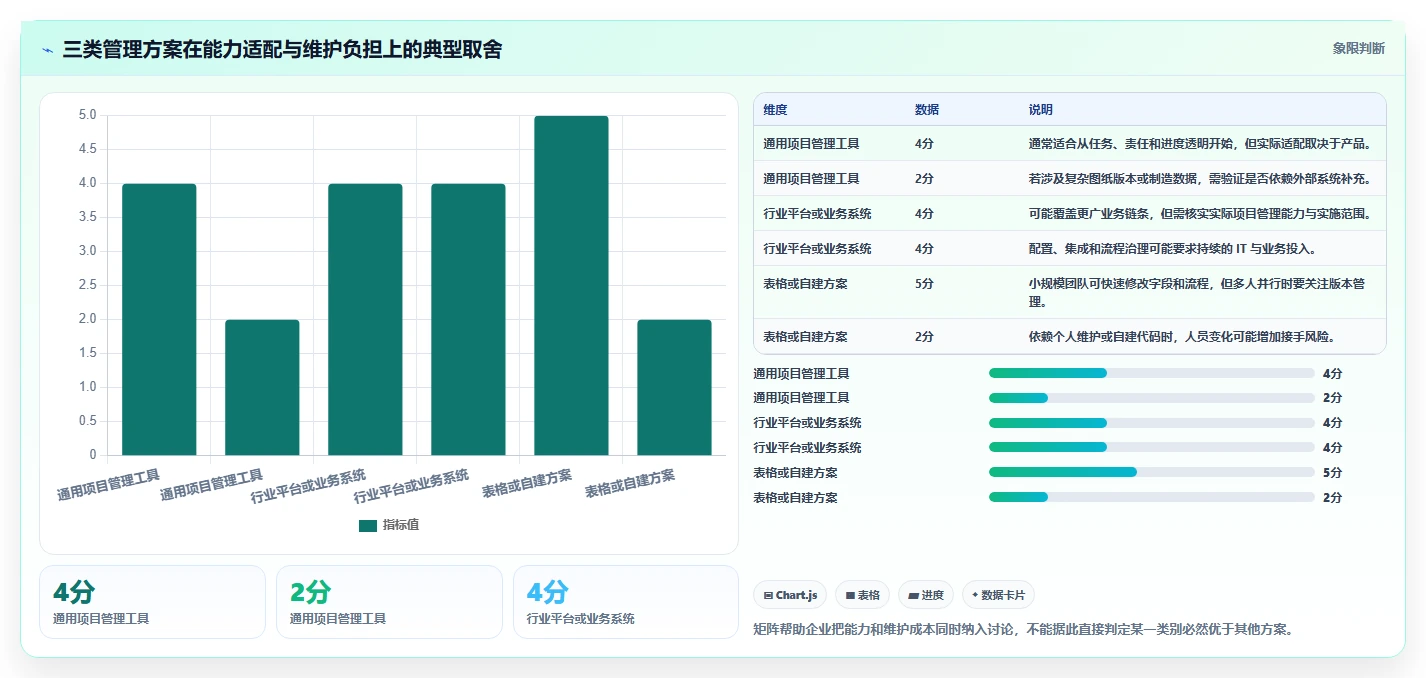Viewport: 1426px width, 678px height.
Task: Select the Chart.js chip
Action: [x=790, y=595]
